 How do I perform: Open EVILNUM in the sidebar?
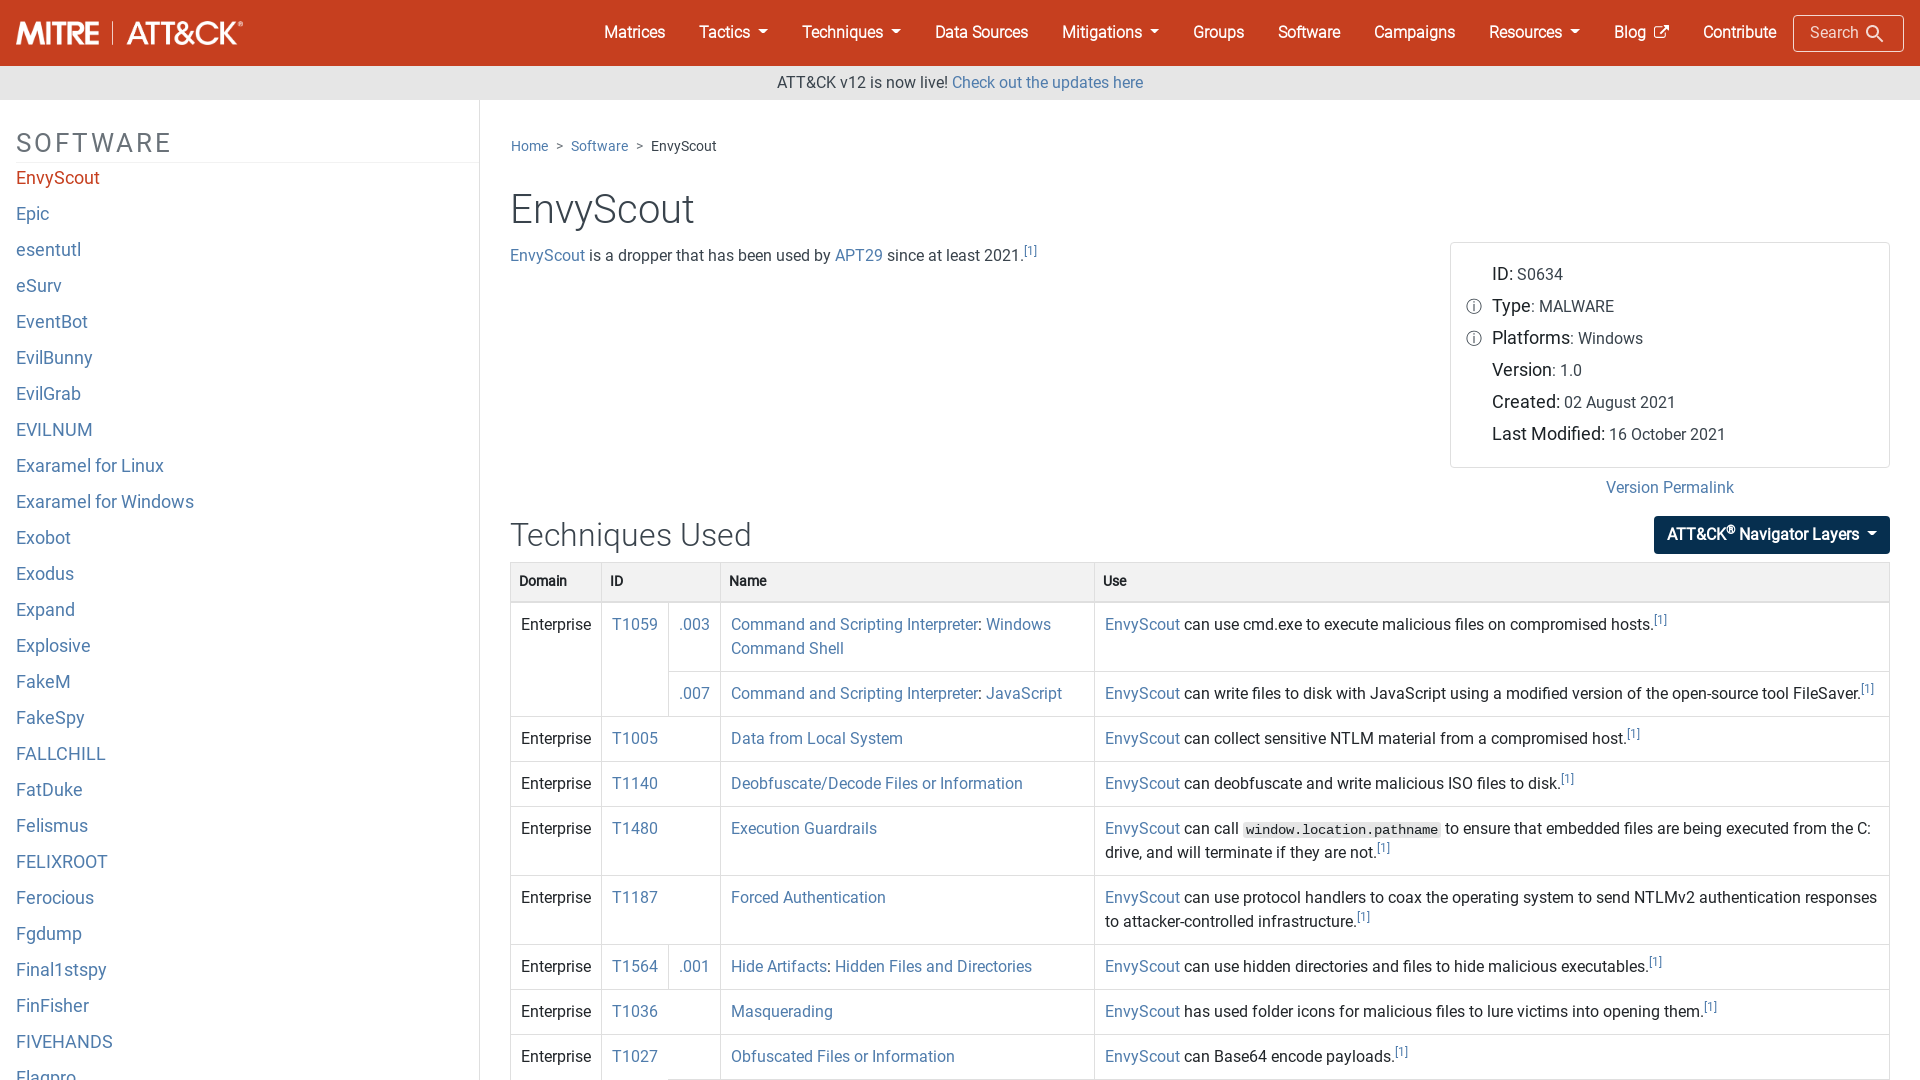pos(54,430)
